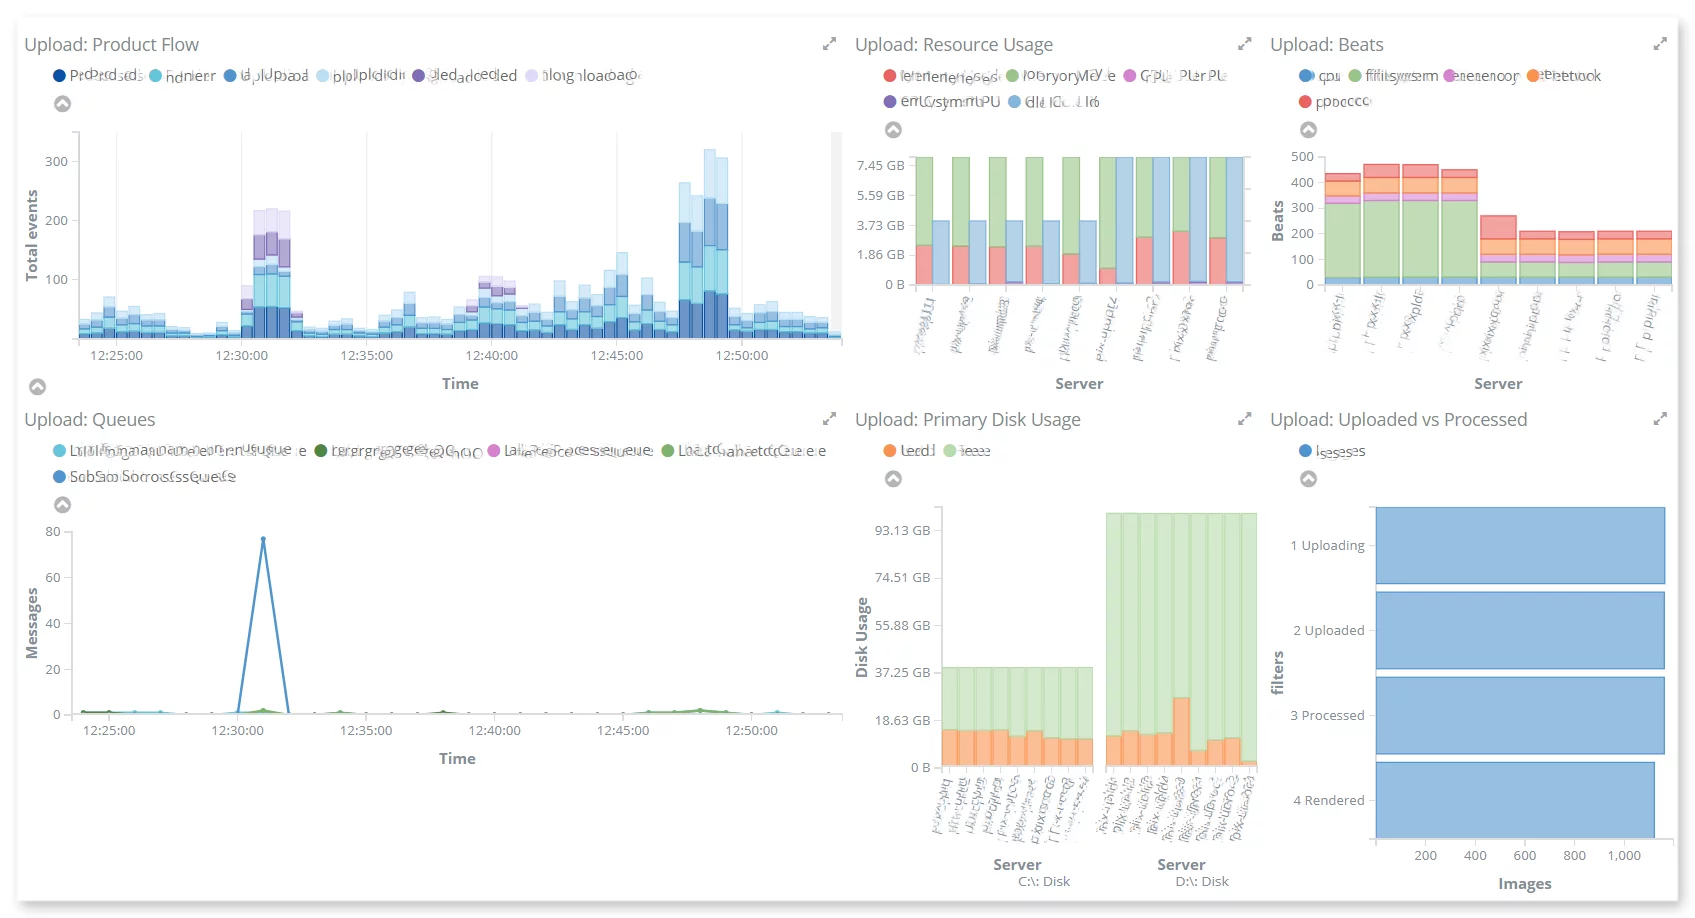Click the circular arrow at the bottom-left of the Product Flow chart
1695x918 pixels.
(37, 387)
